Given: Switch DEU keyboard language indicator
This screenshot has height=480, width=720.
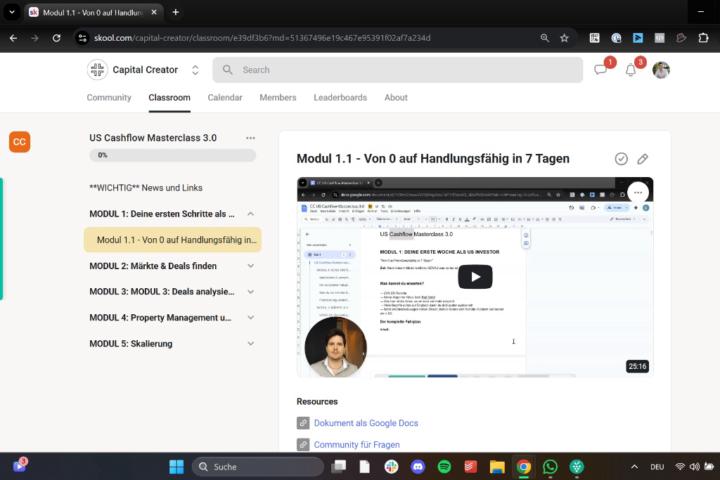Looking at the screenshot, I should click(657, 467).
